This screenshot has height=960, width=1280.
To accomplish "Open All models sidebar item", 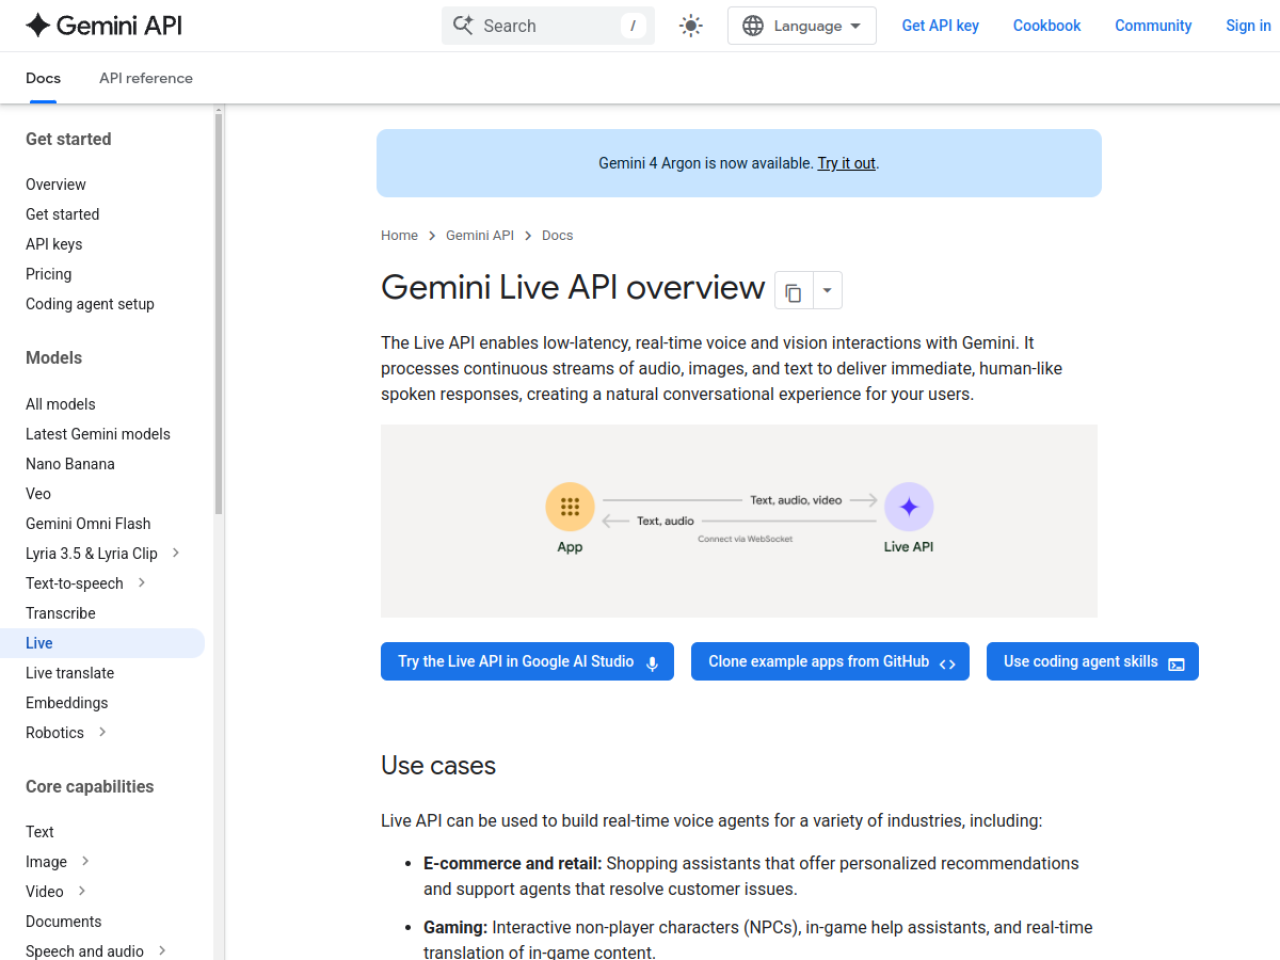I will (x=61, y=404).
